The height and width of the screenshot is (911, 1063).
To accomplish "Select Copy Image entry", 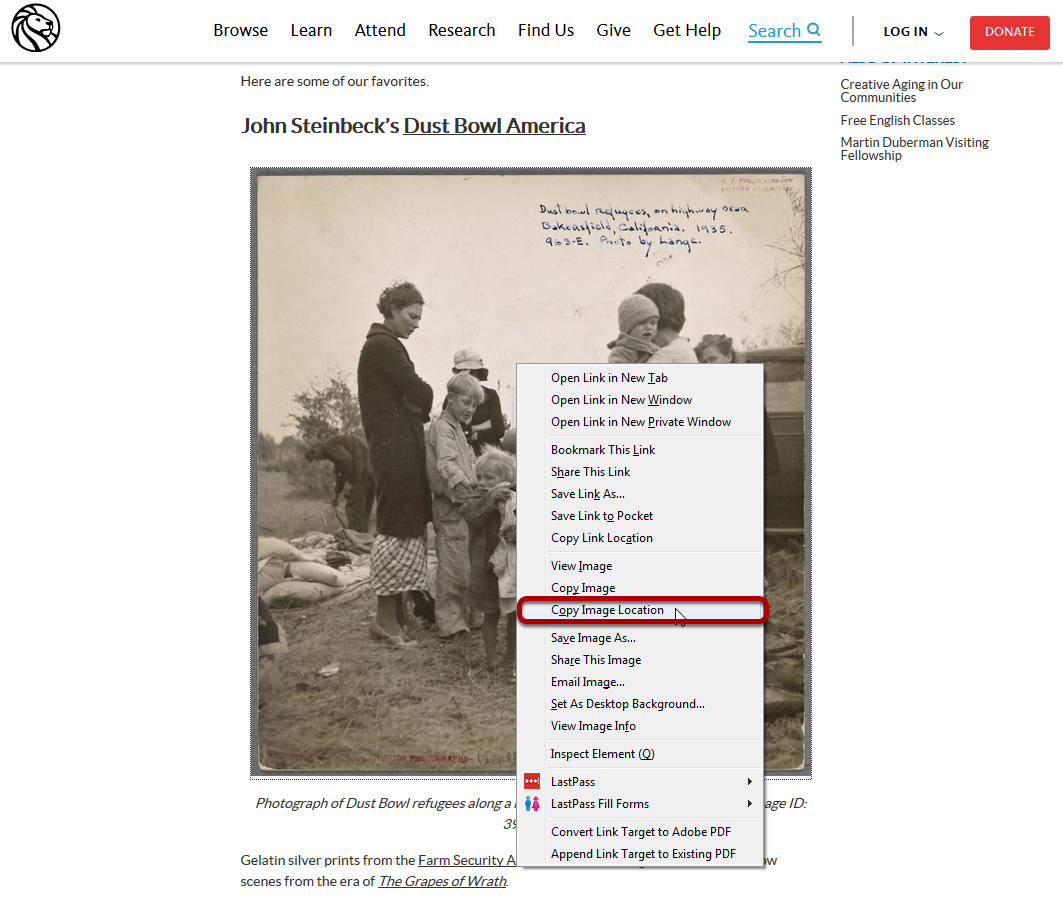I will point(641,588).
